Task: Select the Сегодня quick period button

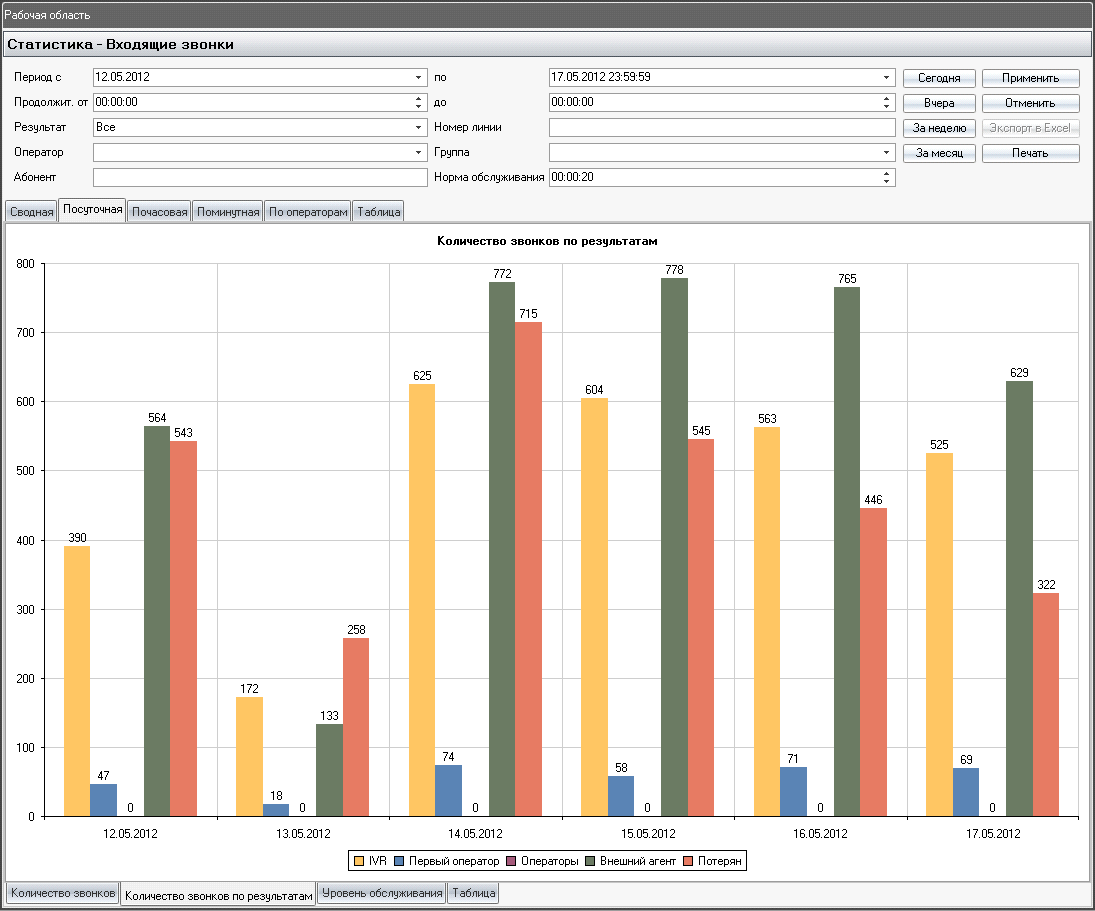Action: 939,78
